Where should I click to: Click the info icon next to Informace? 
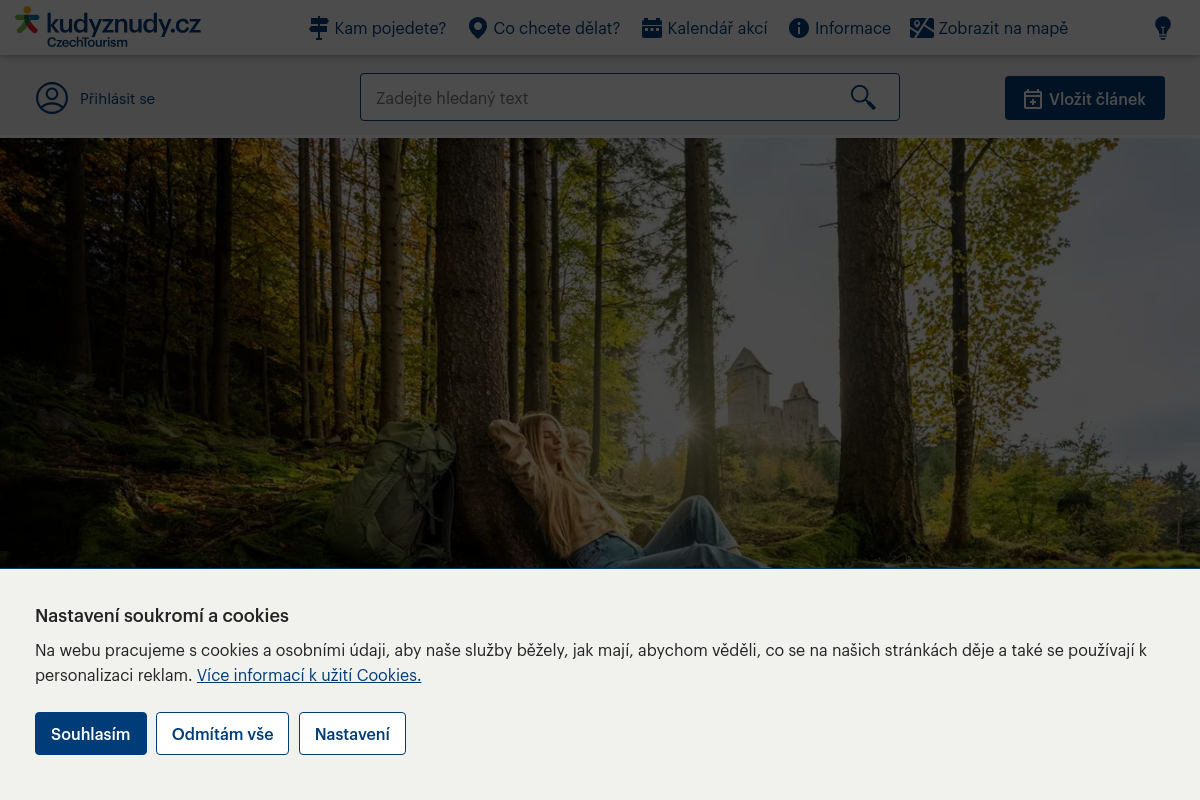pos(799,28)
